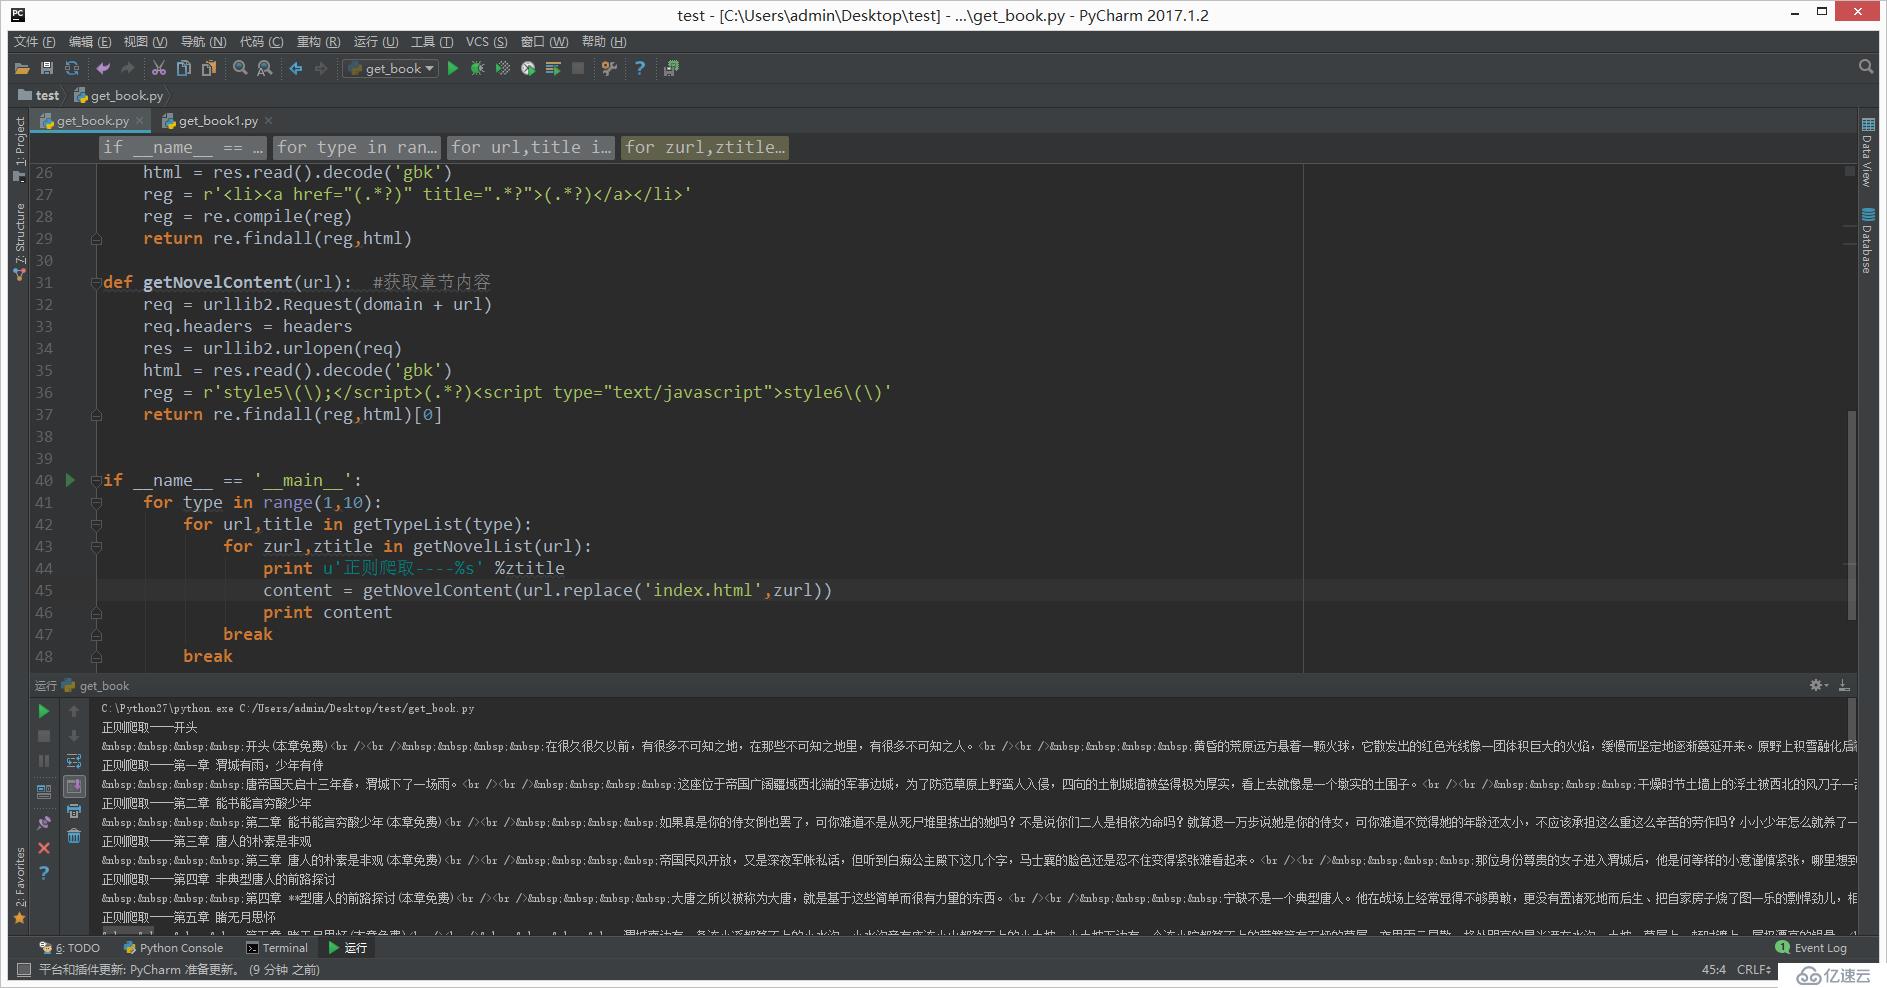Open the 视图 (V) menu
The width and height of the screenshot is (1887, 988).
146,41
